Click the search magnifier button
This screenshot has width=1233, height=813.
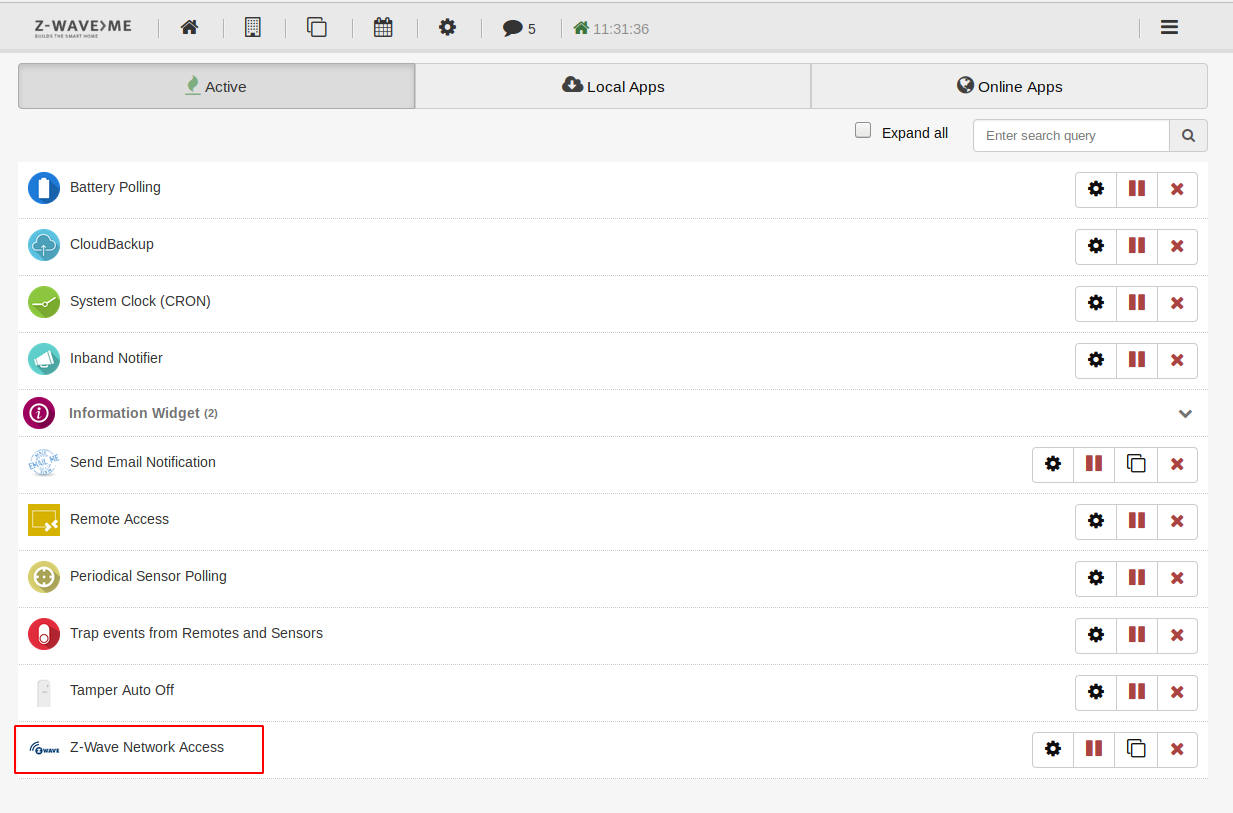(x=1188, y=136)
